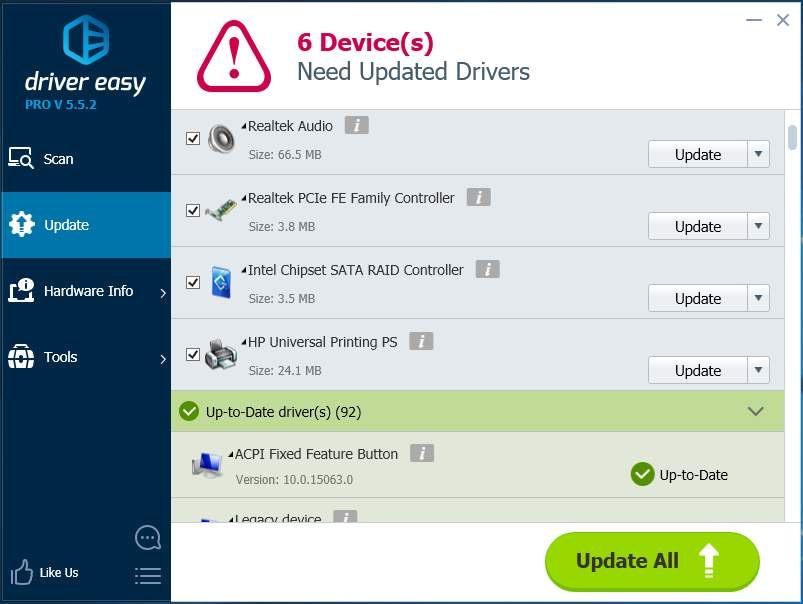Click the PRO V 5.5.2 version label

60,105
